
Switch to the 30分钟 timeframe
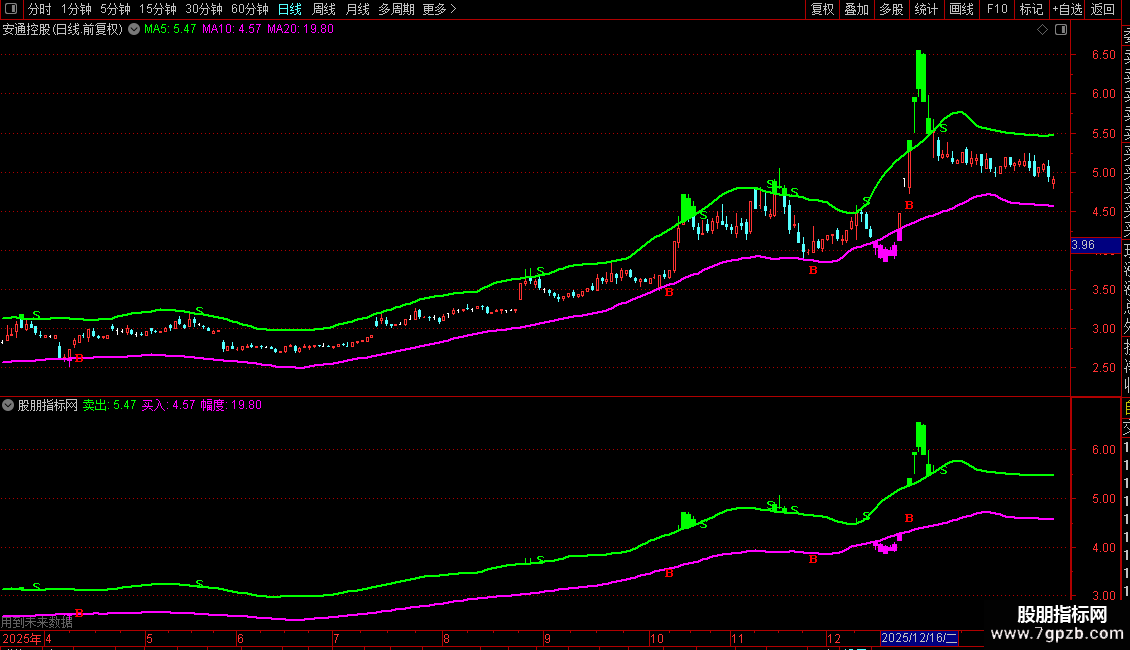[x=204, y=9]
